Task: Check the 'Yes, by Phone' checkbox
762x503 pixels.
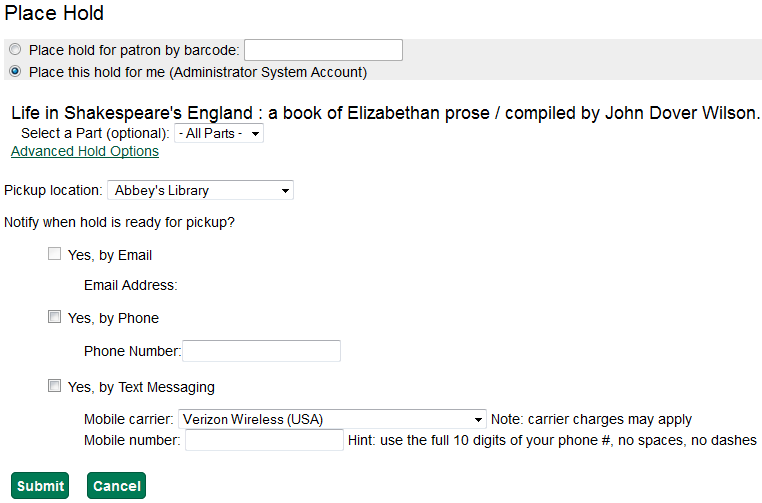Action: tap(54, 317)
